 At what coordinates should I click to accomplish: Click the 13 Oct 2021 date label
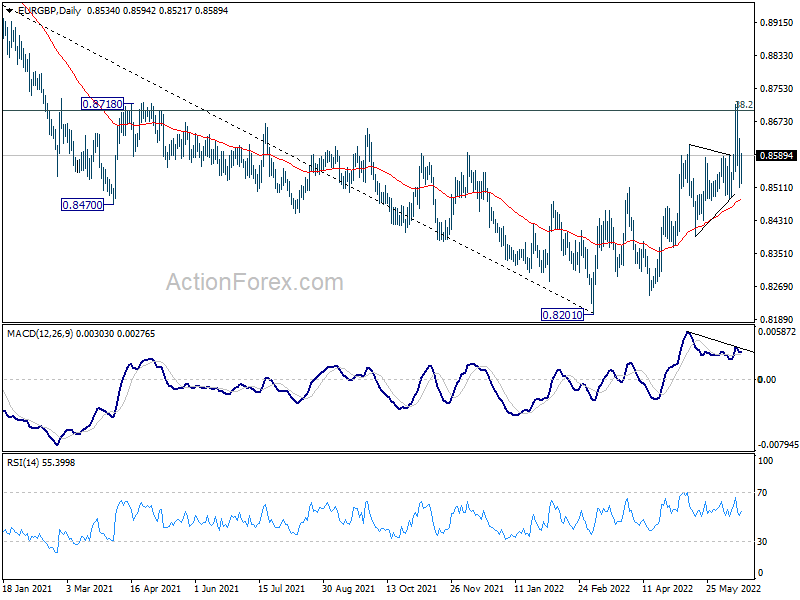click(x=411, y=589)
